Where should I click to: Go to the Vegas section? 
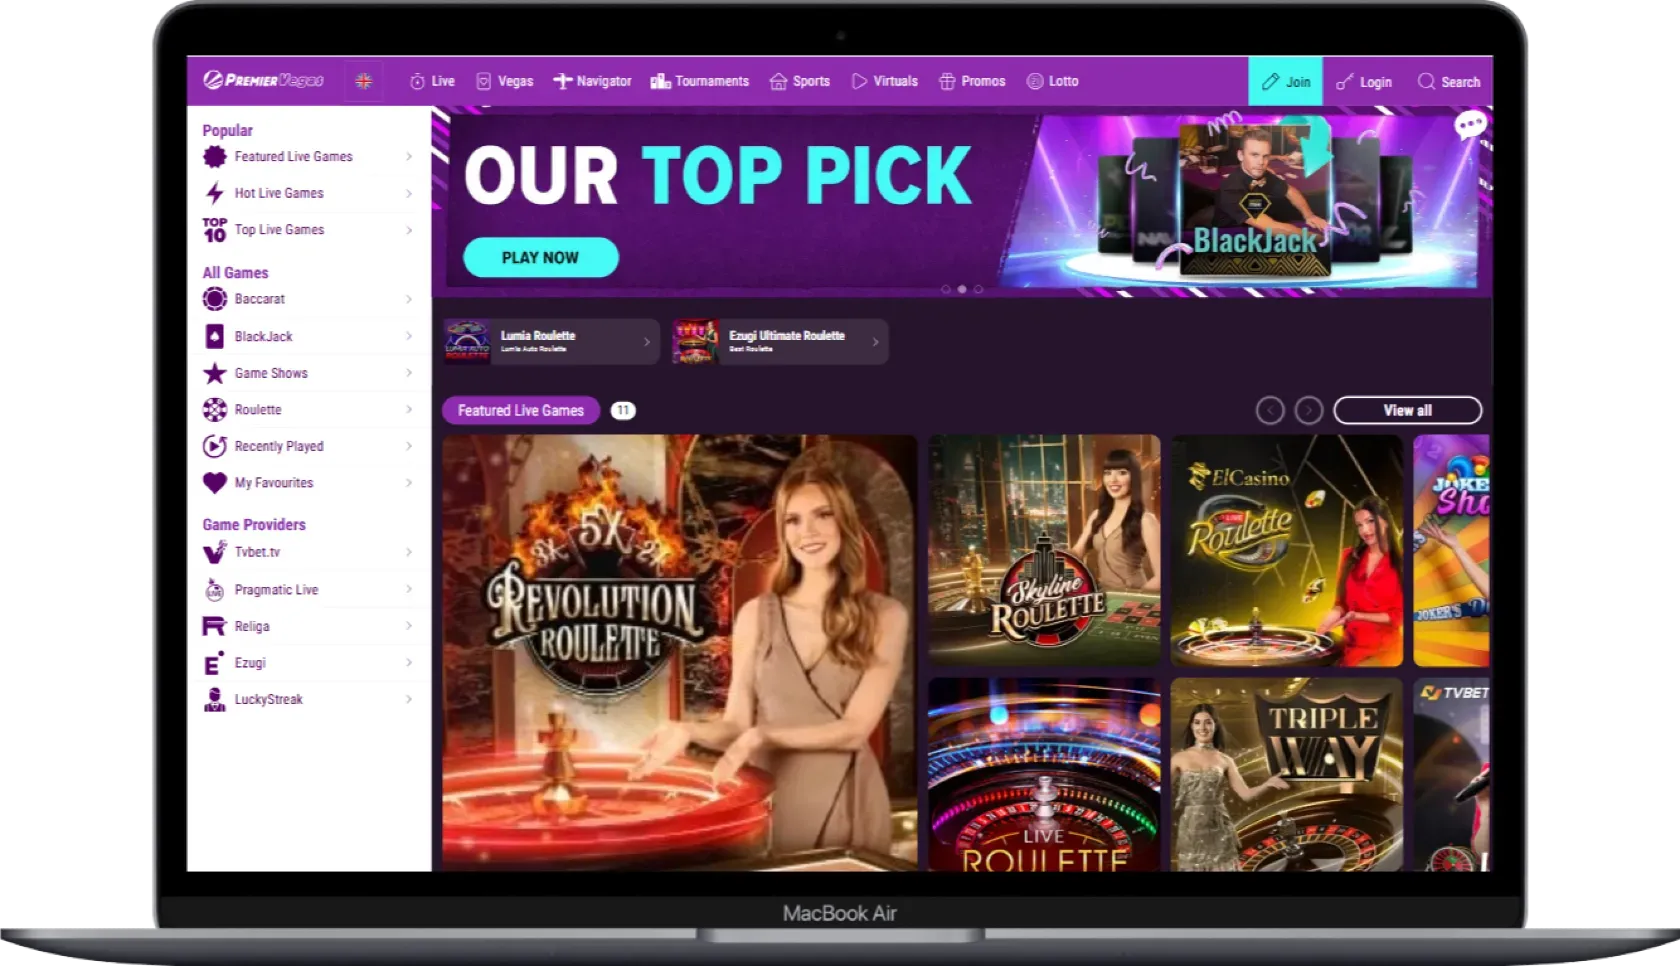(504, 81)
